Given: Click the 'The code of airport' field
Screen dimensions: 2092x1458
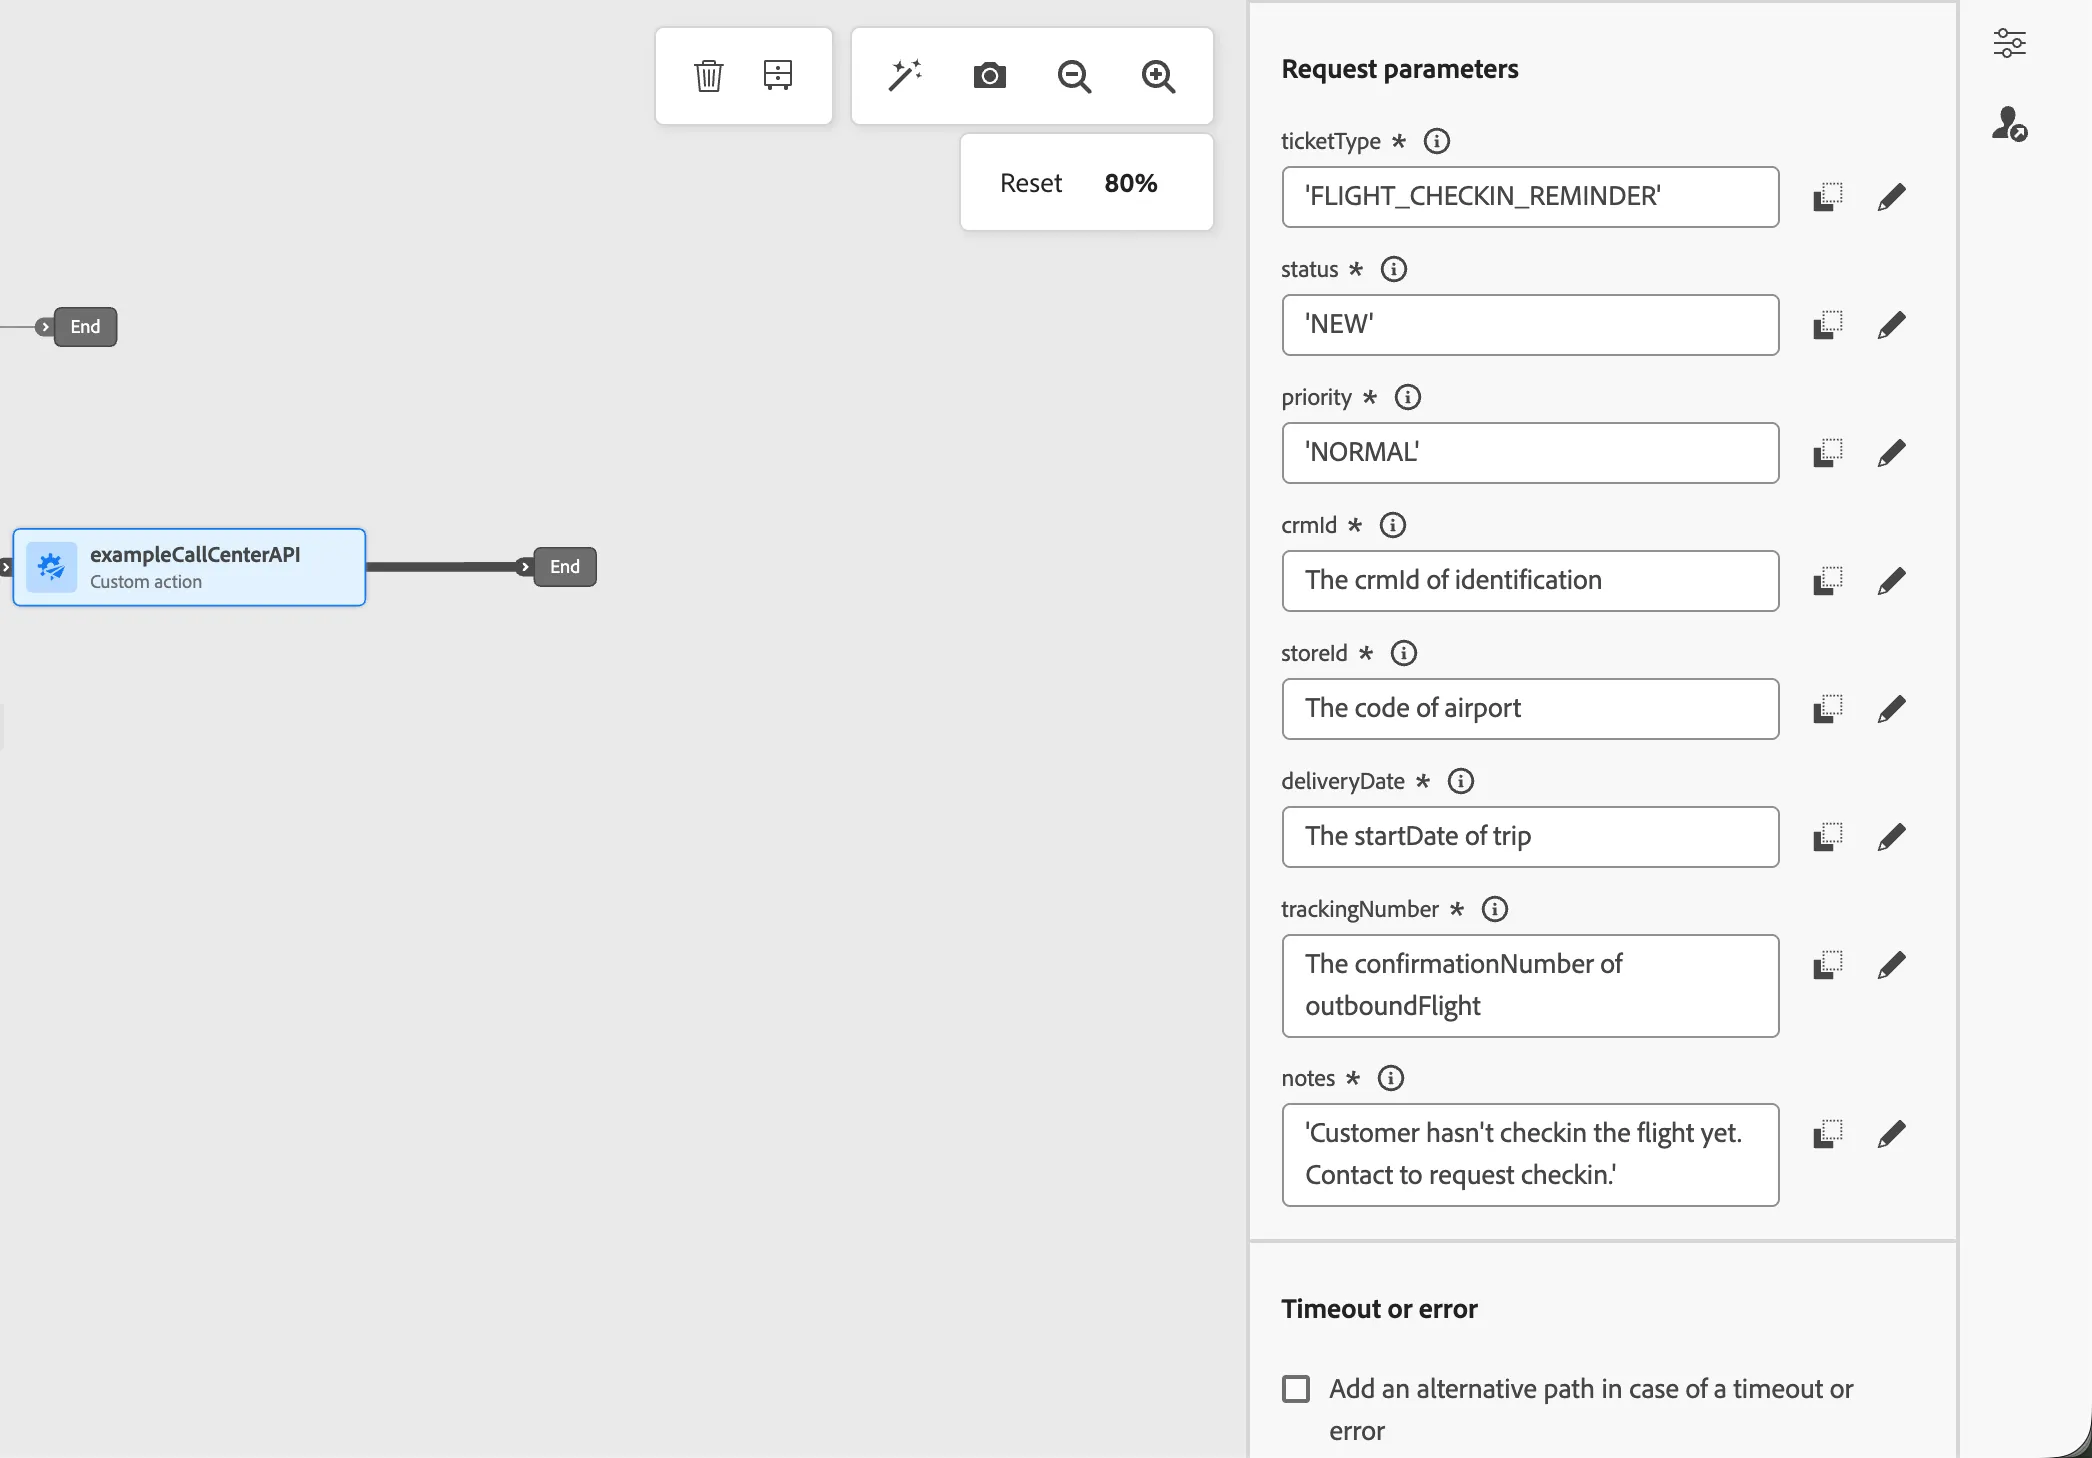Looking at the screenshot, I should point(1530,709).
